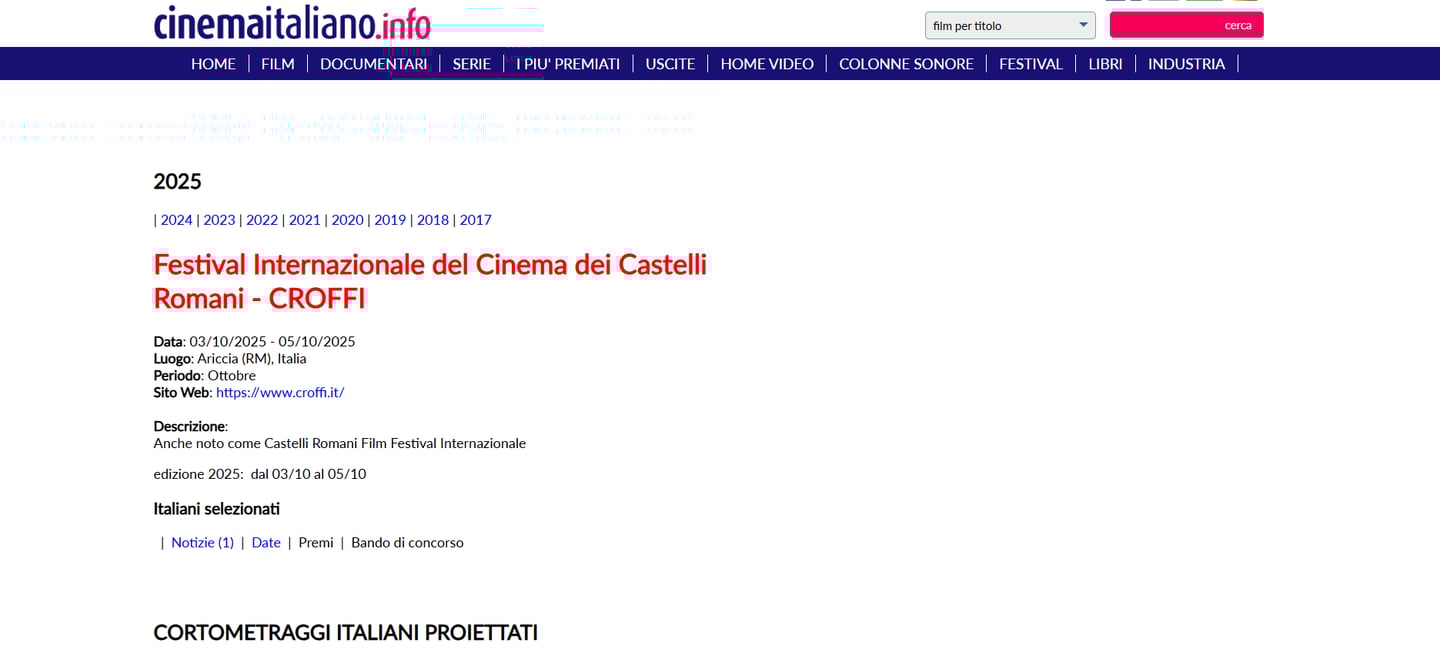Image resolution: width=1440 pixels, height=659 pixels.
Task: Select the 2019 edition link
Action: [x=390, y=220]
